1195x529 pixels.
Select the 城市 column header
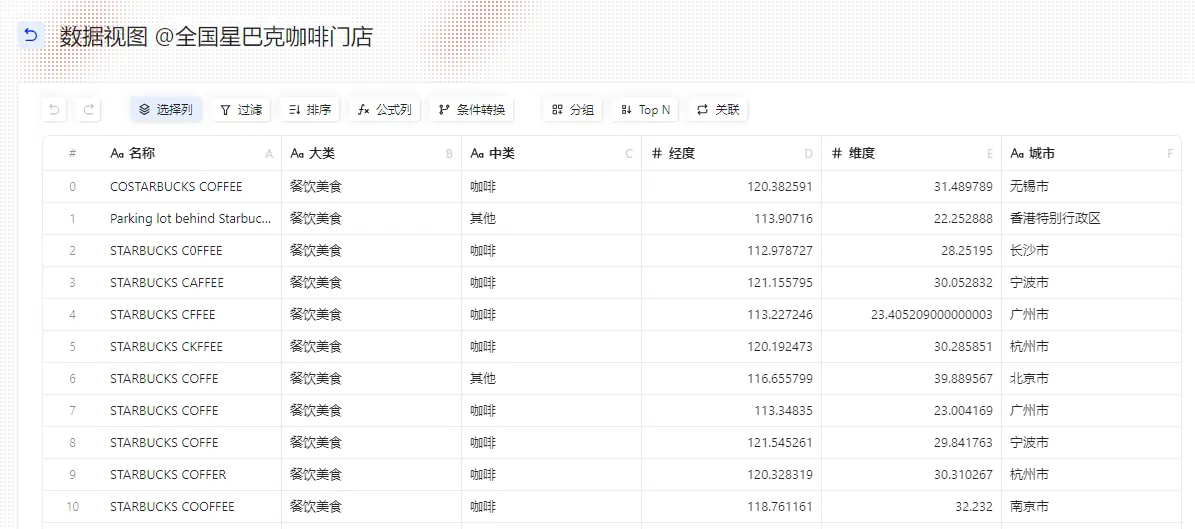click(x=1091, y=153)
